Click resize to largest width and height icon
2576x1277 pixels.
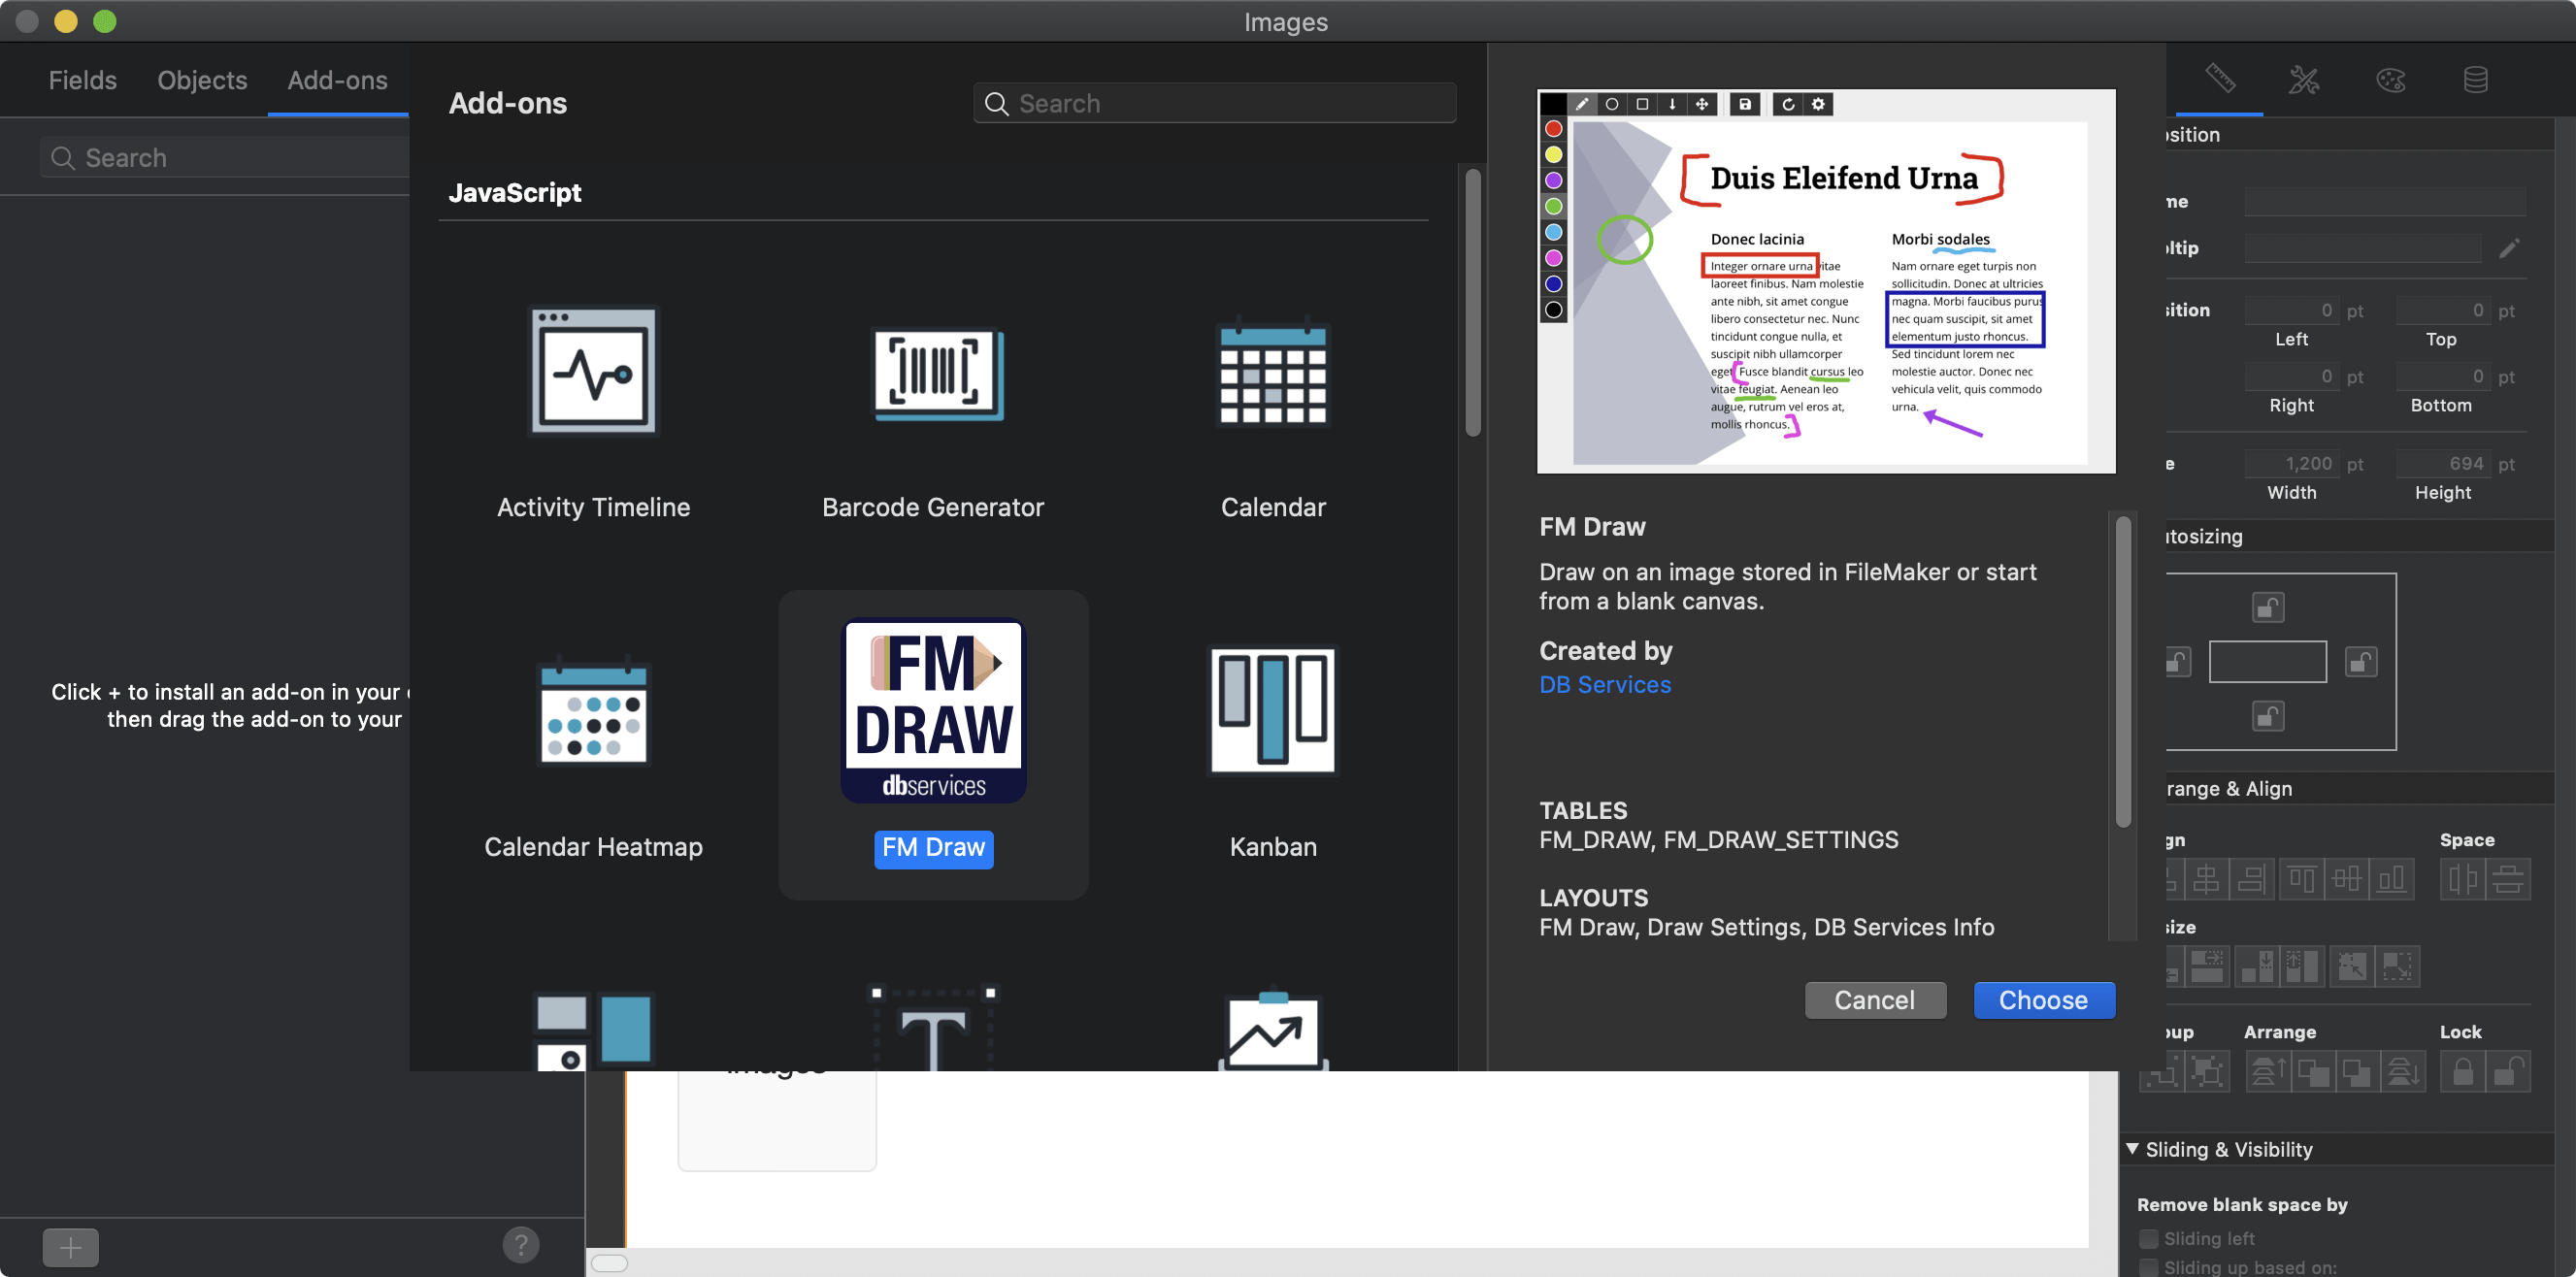pyautogui.click(x=2397, y=967)
